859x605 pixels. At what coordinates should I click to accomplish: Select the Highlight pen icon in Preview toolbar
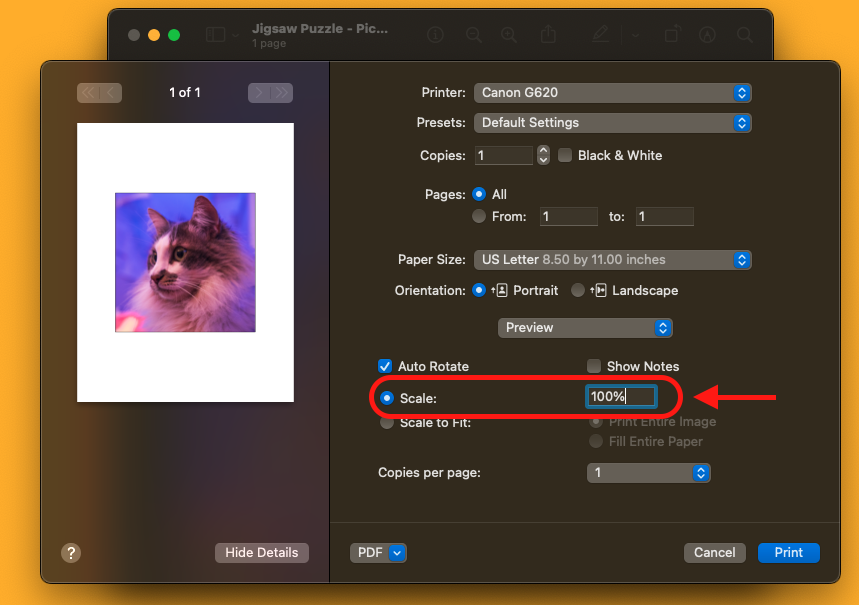point(600,34)
